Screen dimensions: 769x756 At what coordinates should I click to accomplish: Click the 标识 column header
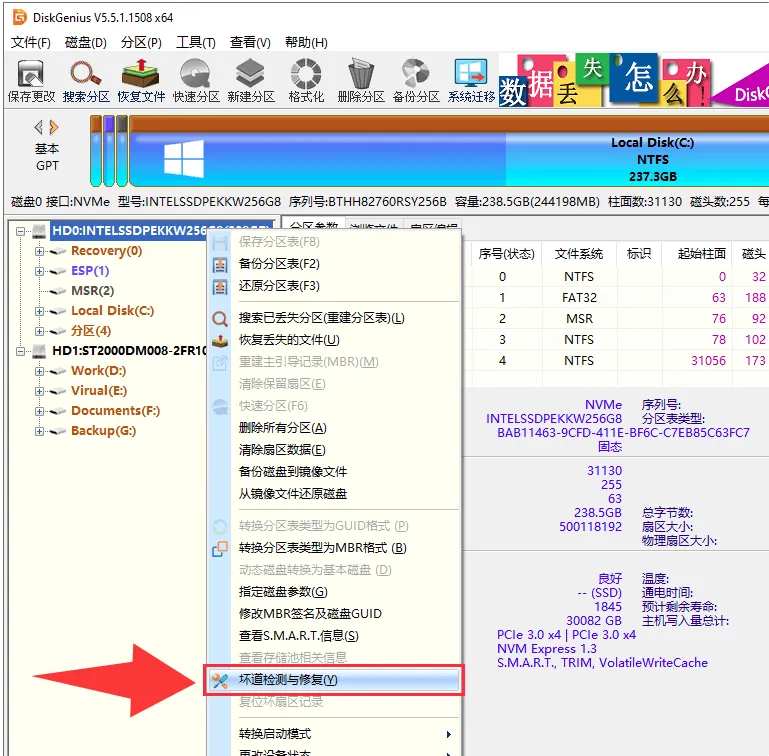(x=640, y=254)
